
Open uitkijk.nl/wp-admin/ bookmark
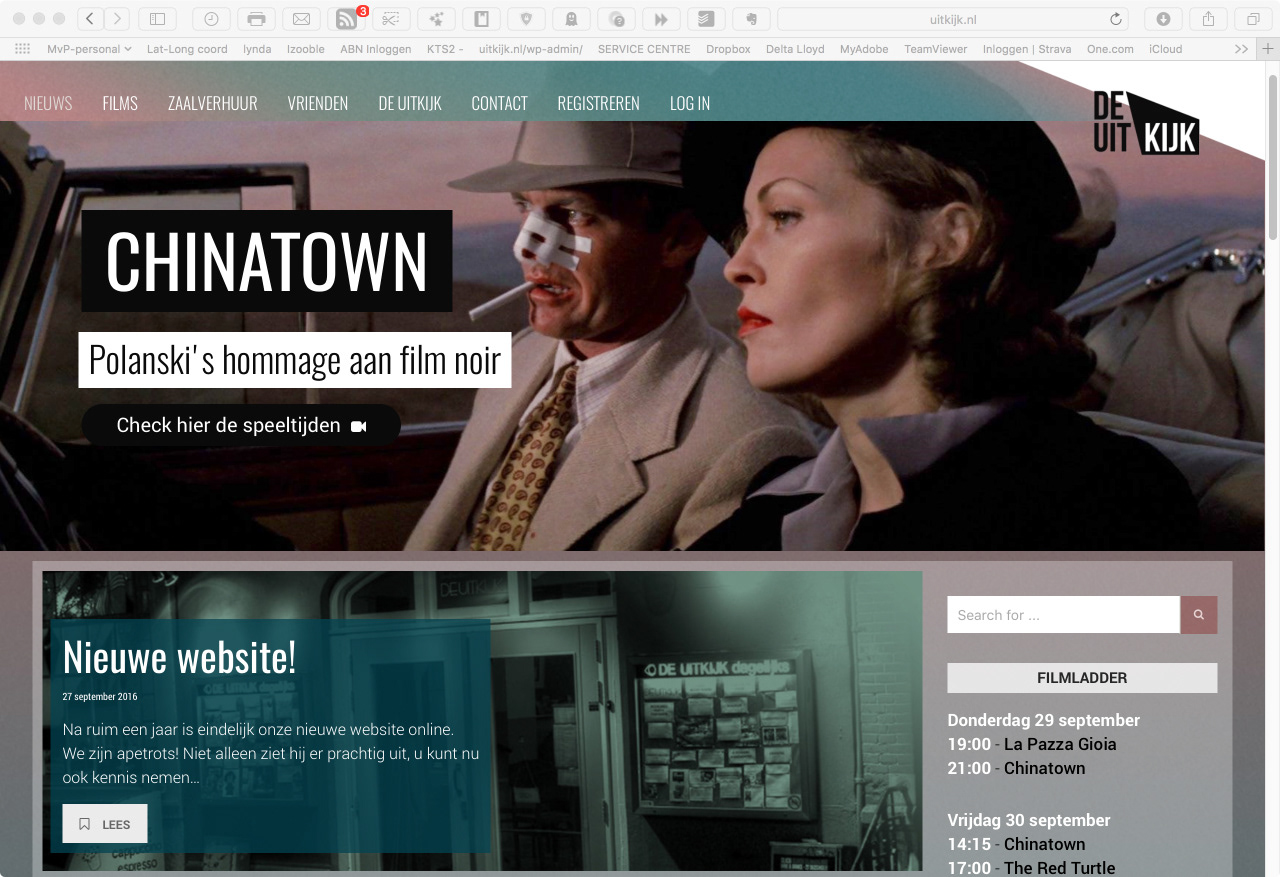click(x=531, y=49)
